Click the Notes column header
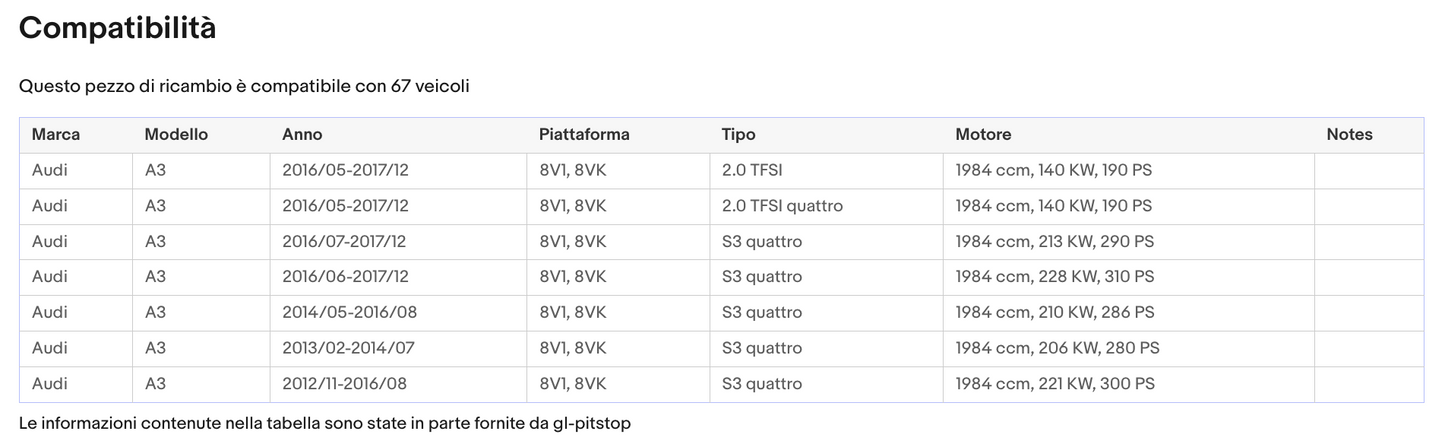This screenshot has height=444, width=1445. (x=1349, y=134)
